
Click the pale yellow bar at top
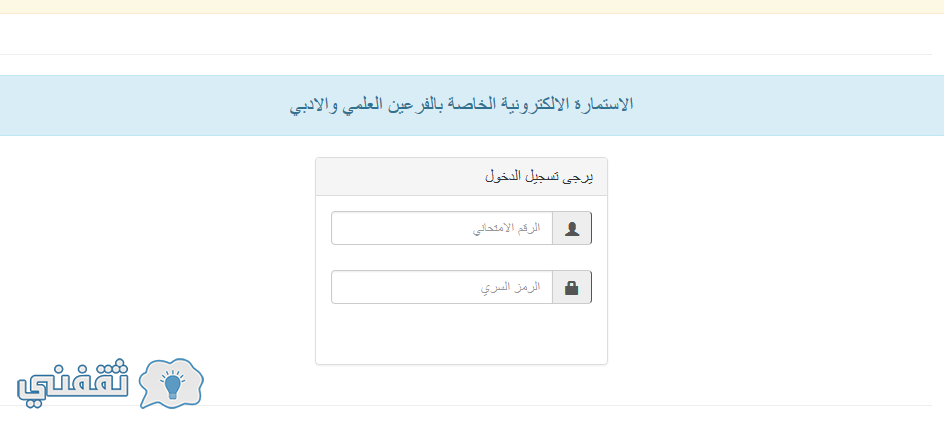pos(472,7)
